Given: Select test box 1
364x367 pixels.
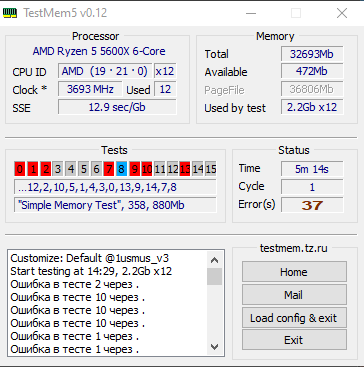Looking at the screenshot, I should (32, 169).
